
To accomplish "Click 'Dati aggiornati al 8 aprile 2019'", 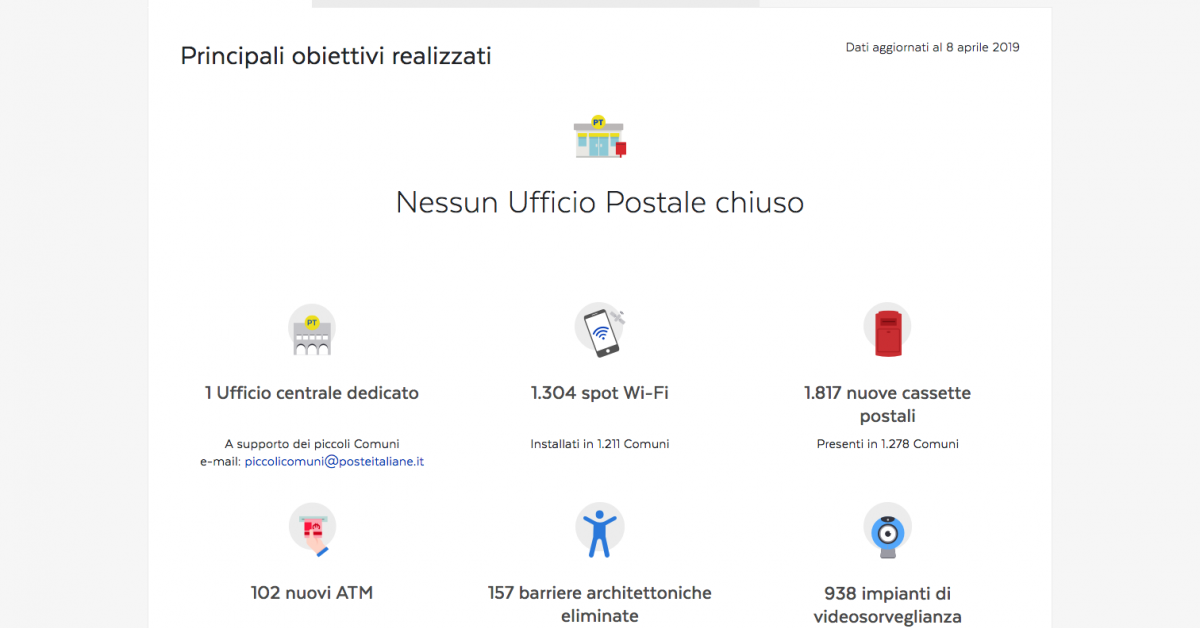I will [x=933, y=47].
